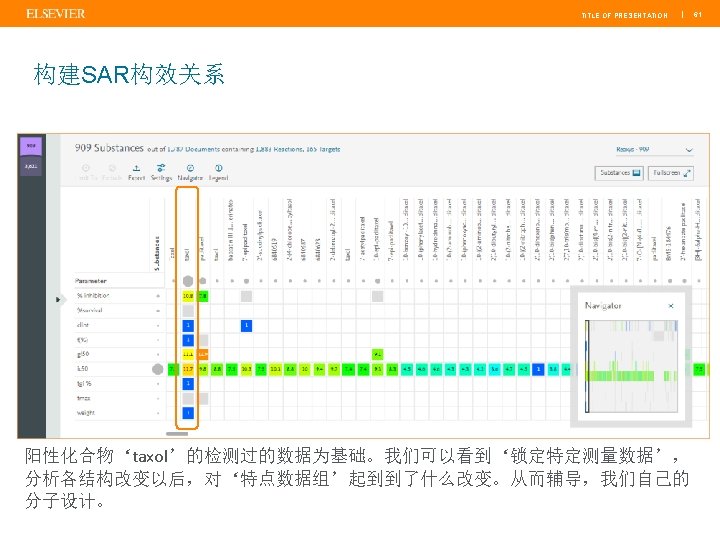Select the purple 909 sidebar tab
The width and height of the screenshot is (720, 540).
pyautogui.click(x=31, y=146)
